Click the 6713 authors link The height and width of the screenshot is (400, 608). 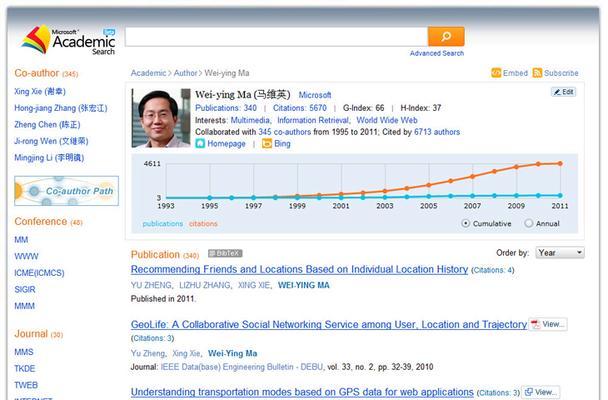pyautogui.click(x=437, y=132)
